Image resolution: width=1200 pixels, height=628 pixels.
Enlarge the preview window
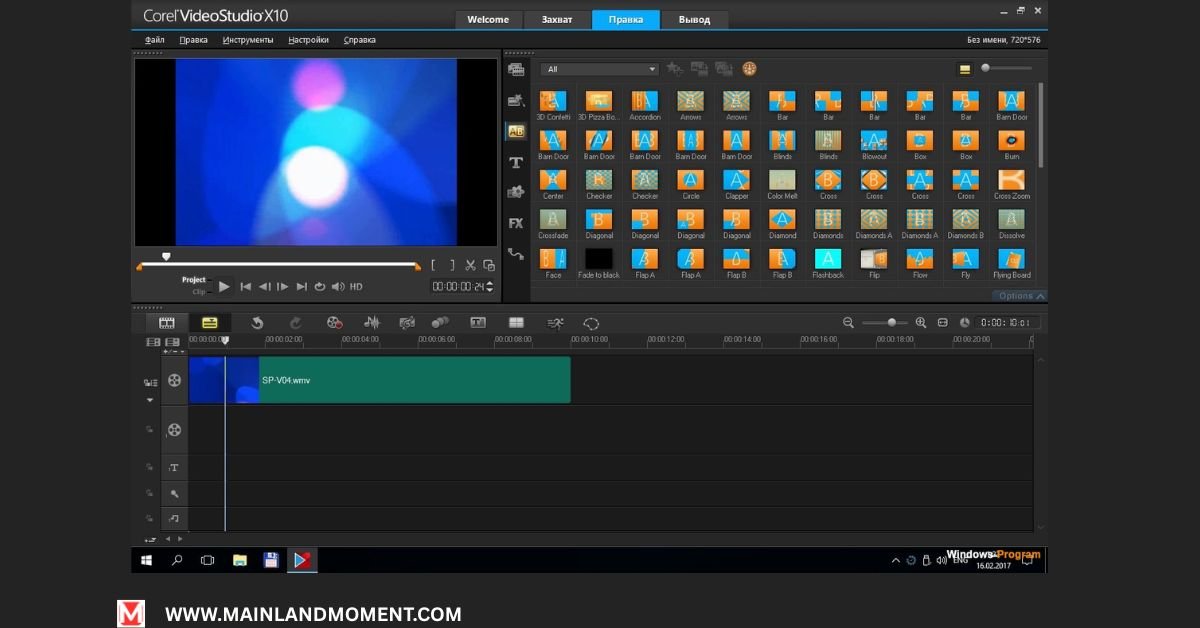click(489, 265)
